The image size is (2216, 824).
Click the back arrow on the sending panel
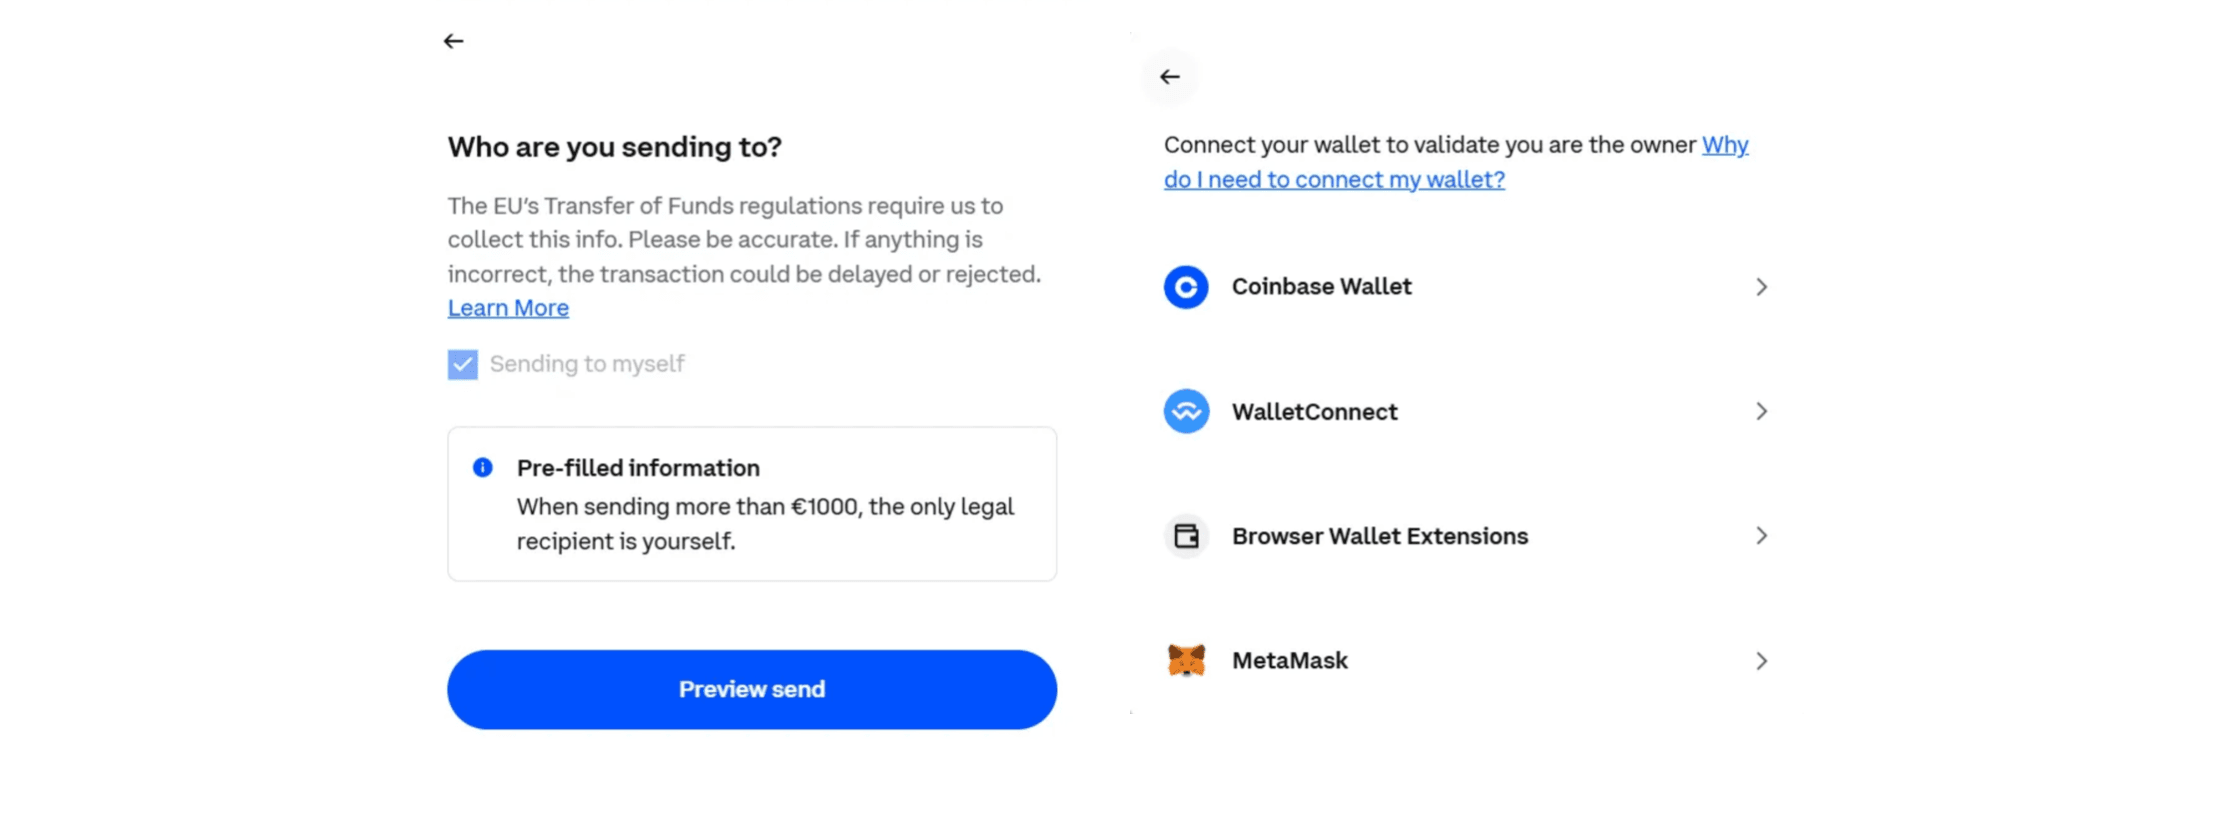[x=453, y=40]
